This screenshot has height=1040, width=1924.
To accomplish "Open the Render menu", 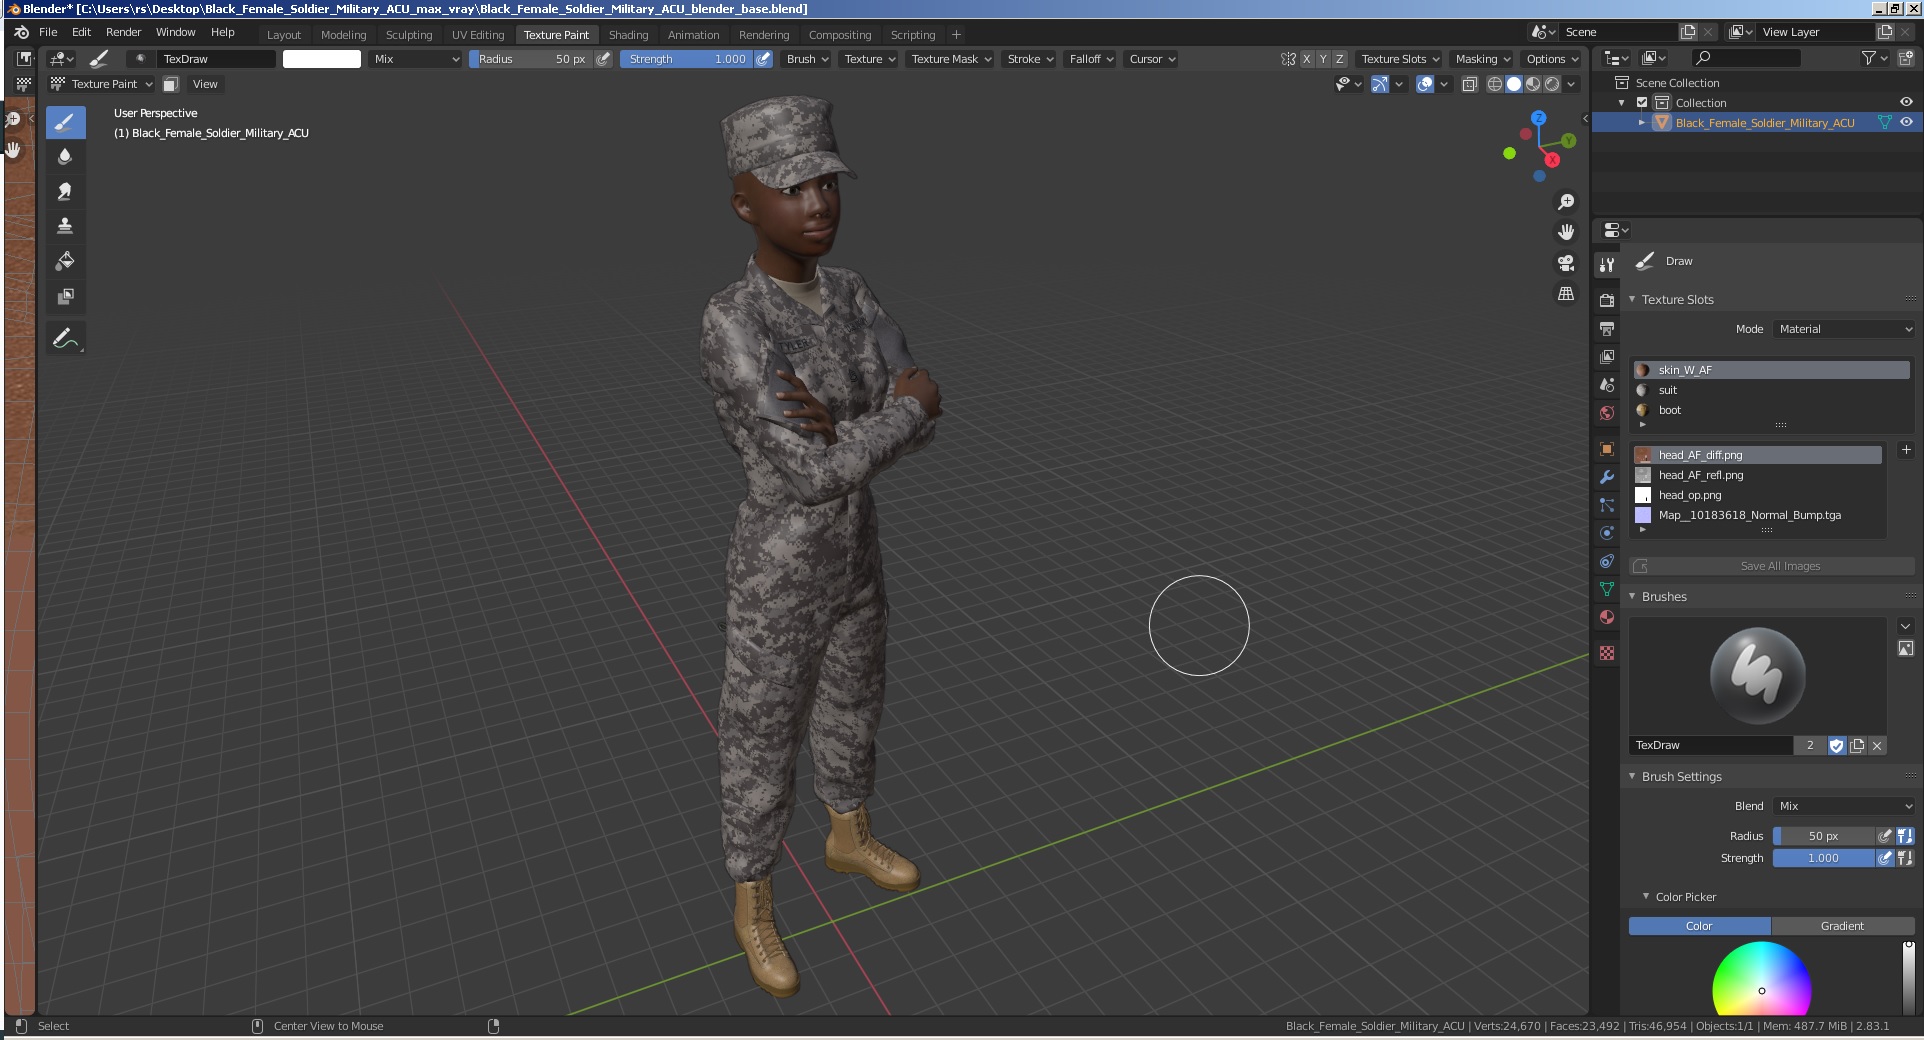I will (x=124, y=32).
